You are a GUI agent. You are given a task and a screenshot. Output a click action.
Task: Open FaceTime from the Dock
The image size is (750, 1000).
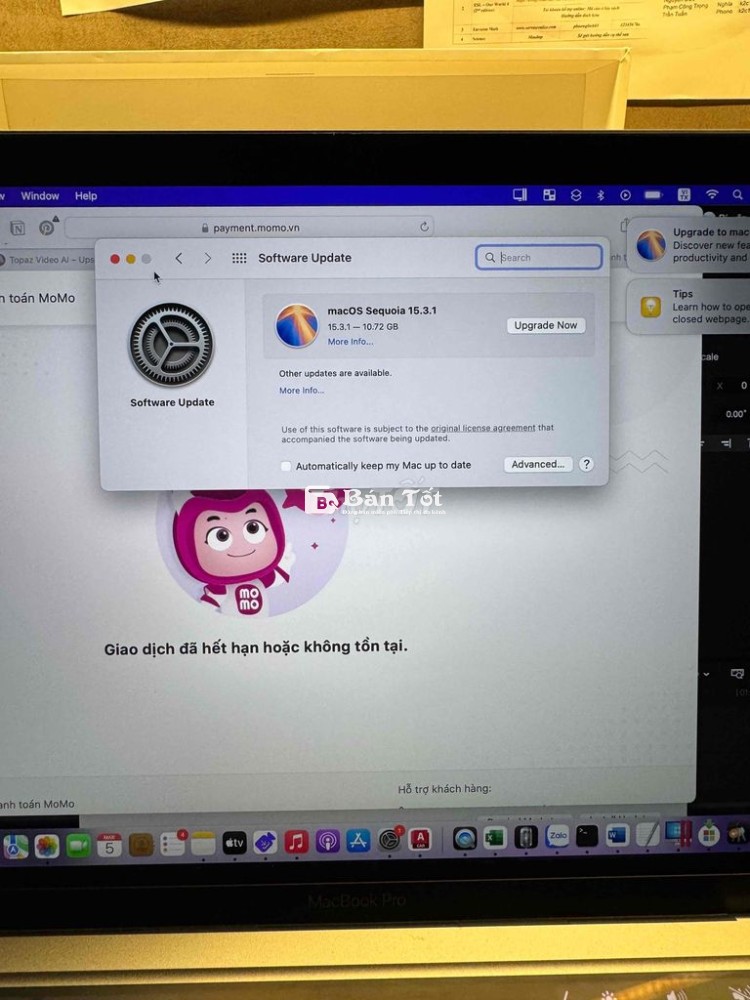pos(78,846)
